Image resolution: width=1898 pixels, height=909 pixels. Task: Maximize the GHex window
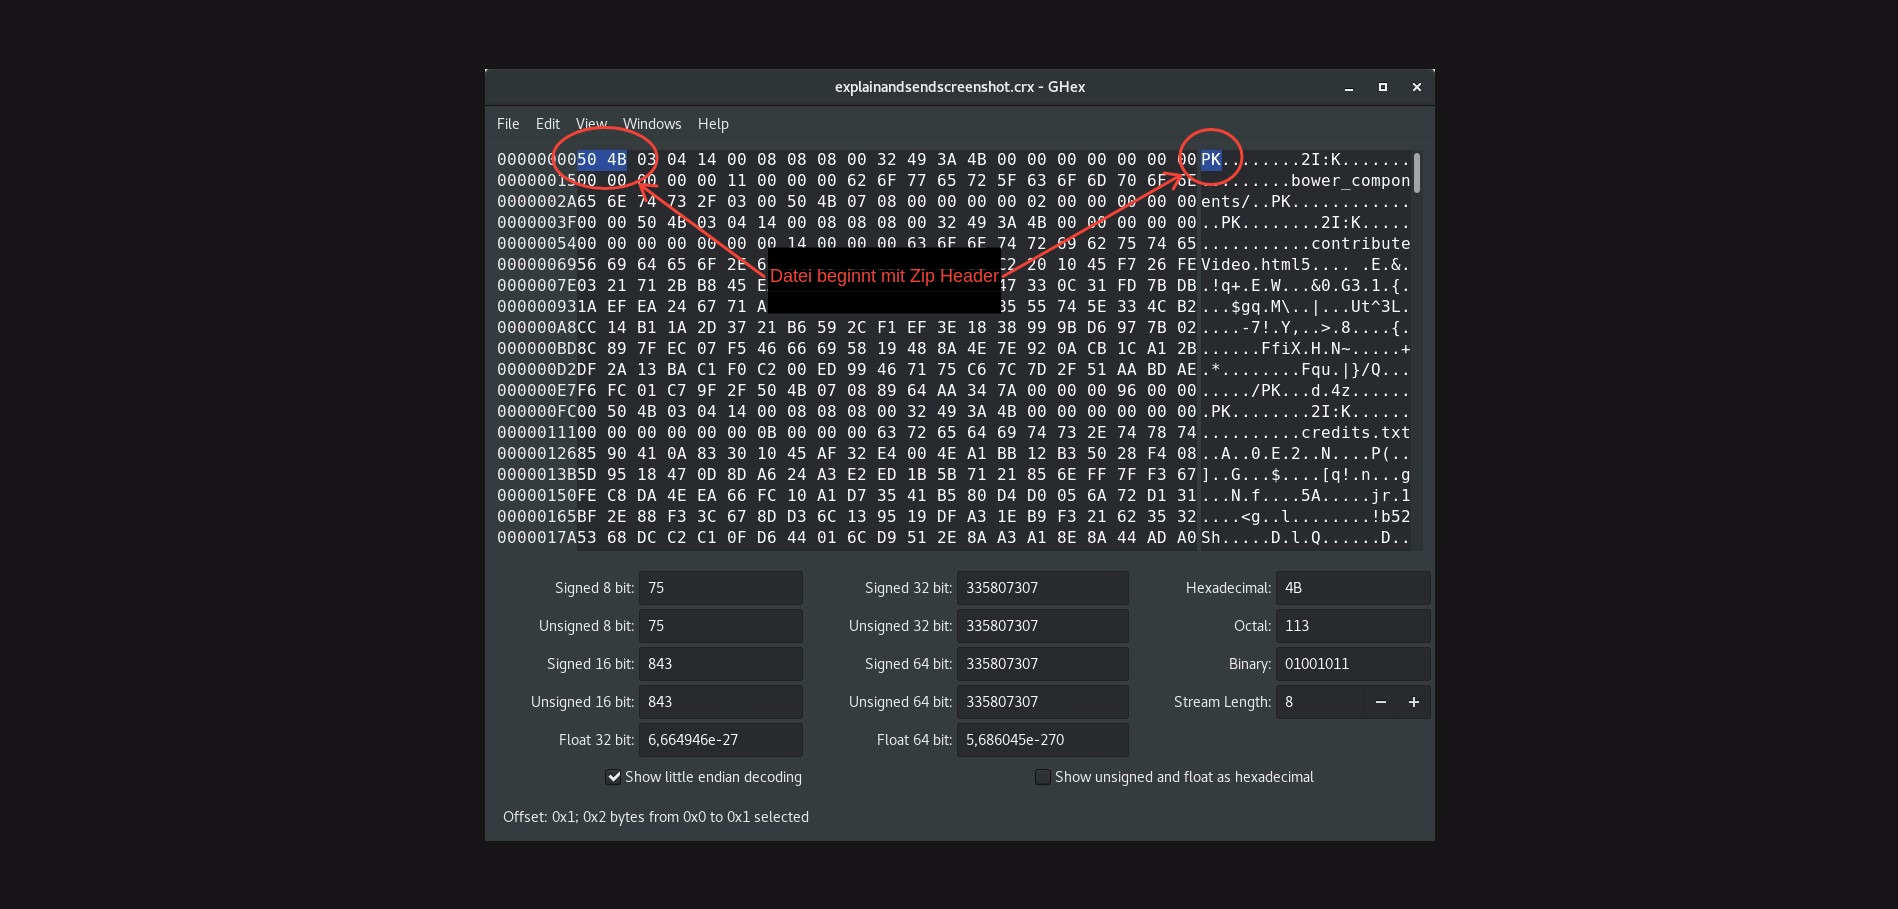(x=1383, y=88)
